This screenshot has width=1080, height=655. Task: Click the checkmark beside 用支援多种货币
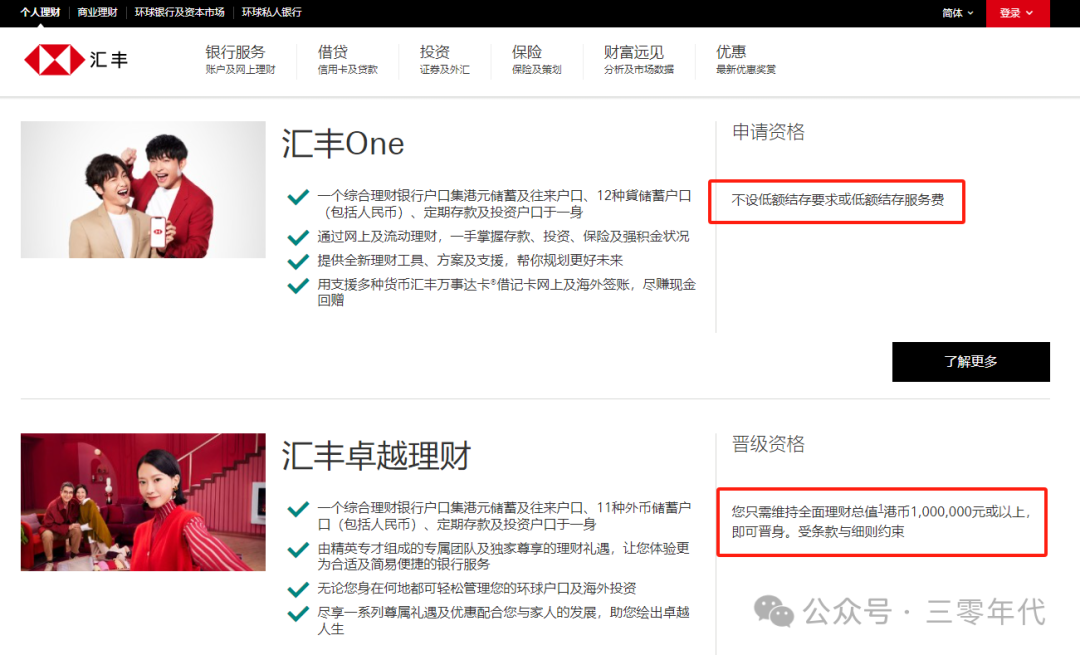click(x=298, y=286)
